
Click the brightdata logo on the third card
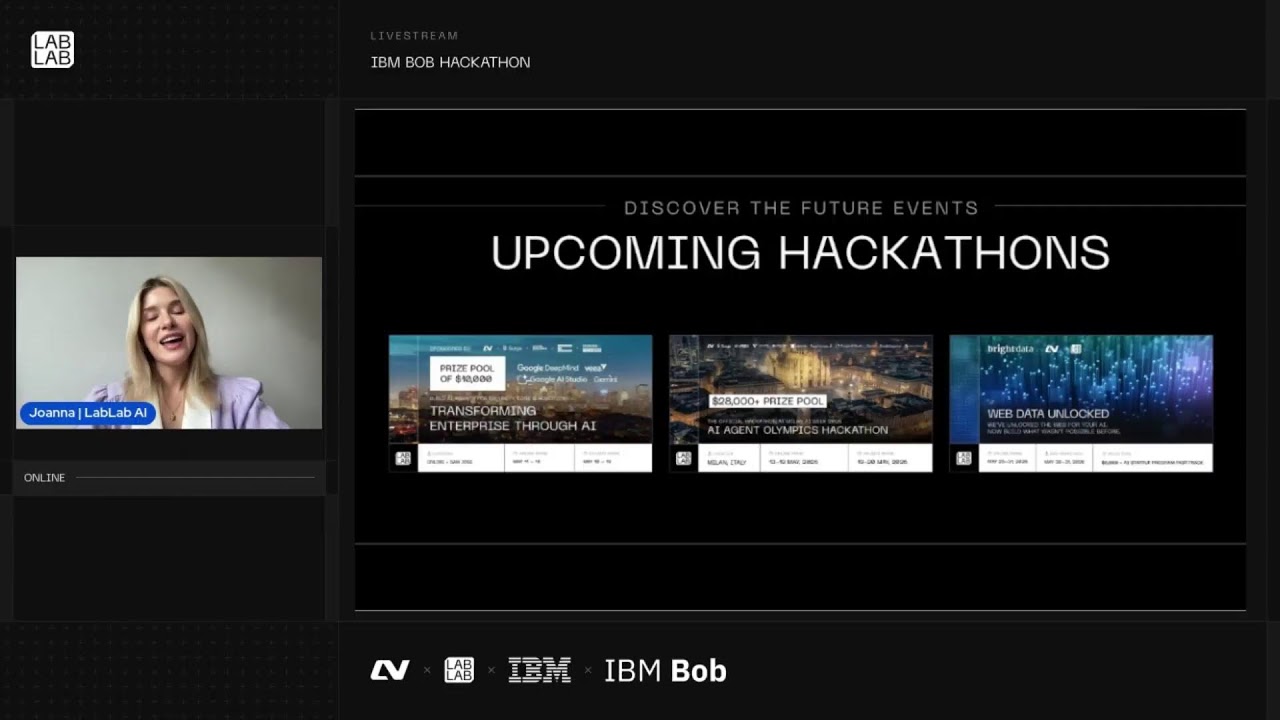point(1009,349)
